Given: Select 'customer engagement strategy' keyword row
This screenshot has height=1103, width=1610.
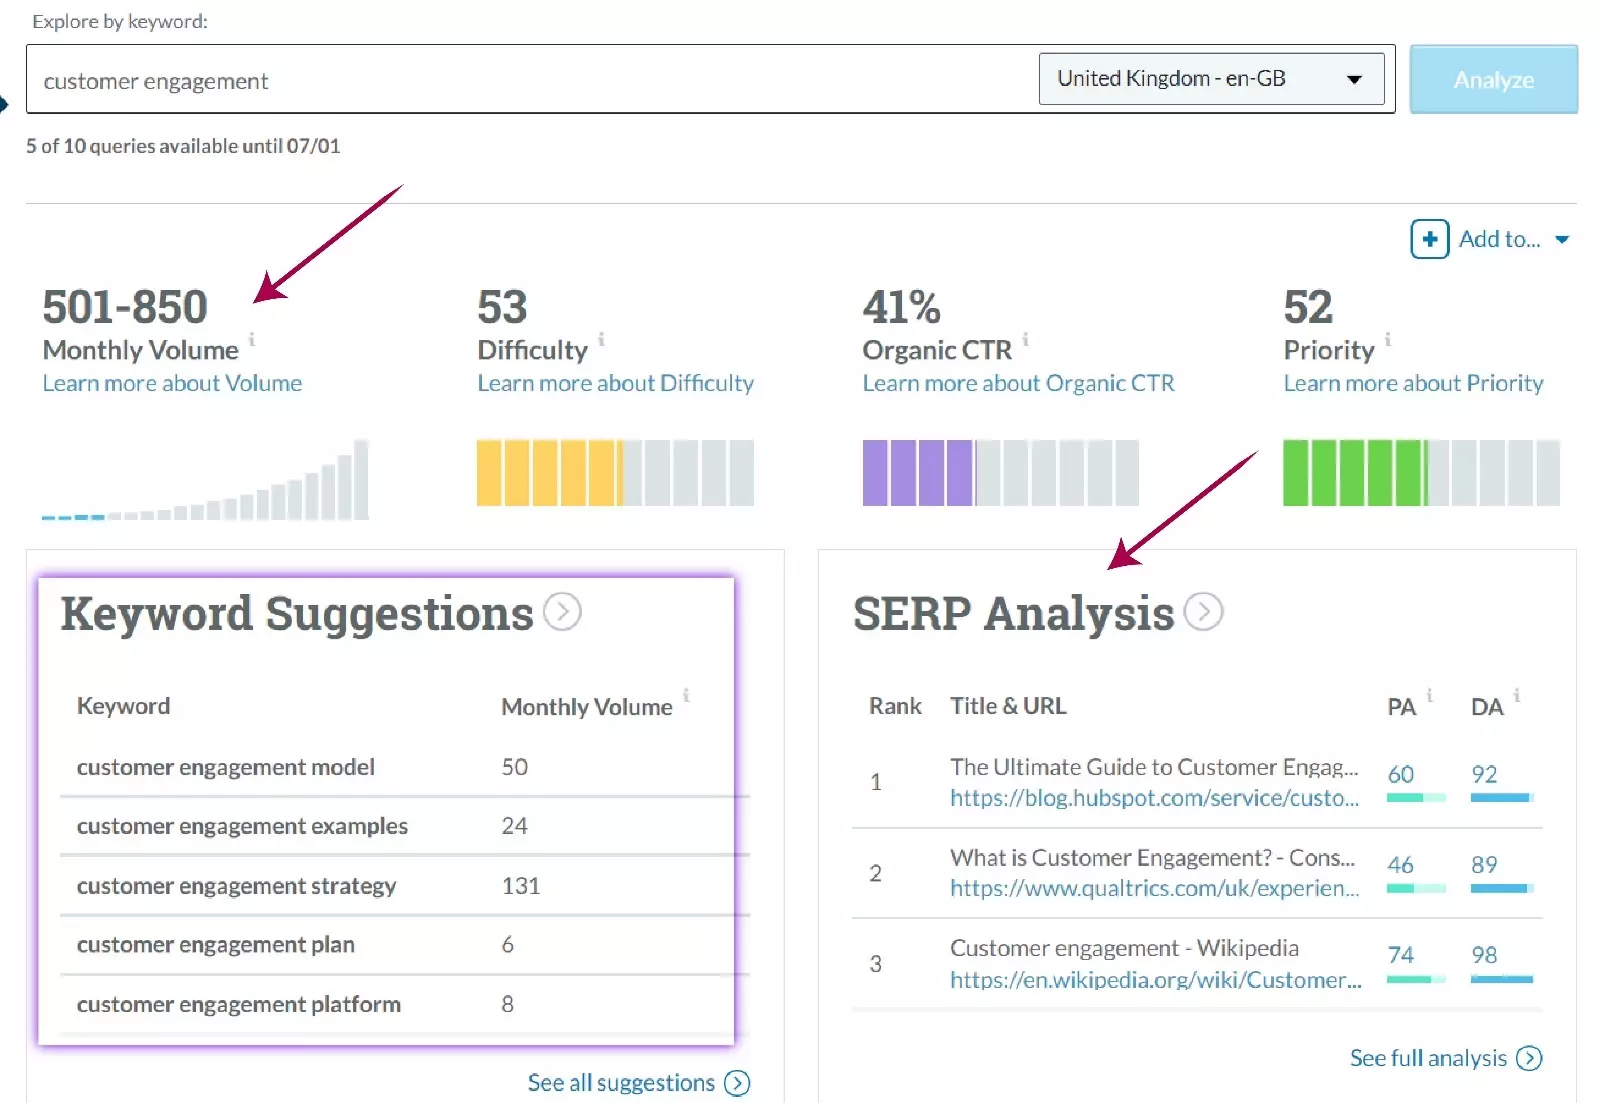Looking at the screenshot, I should [405, 886].
